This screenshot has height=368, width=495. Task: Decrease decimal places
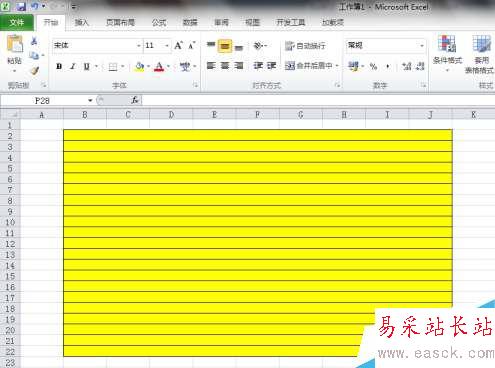(x=420, y=66)
